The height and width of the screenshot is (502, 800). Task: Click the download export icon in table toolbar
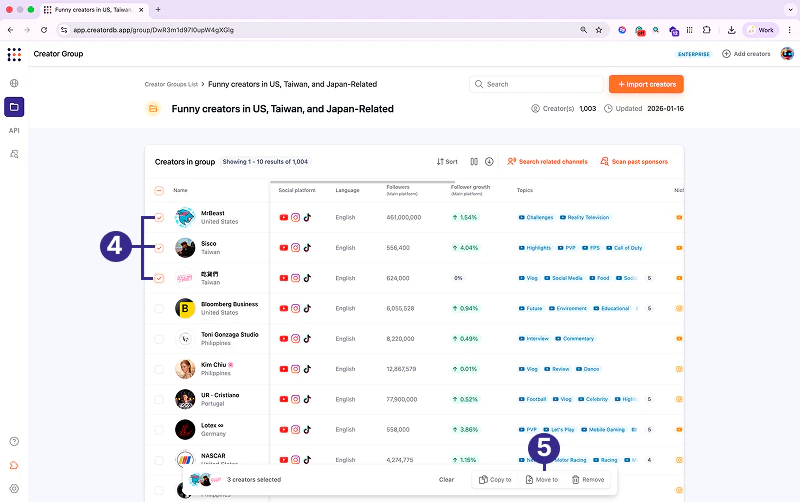(x=489, y=162)
